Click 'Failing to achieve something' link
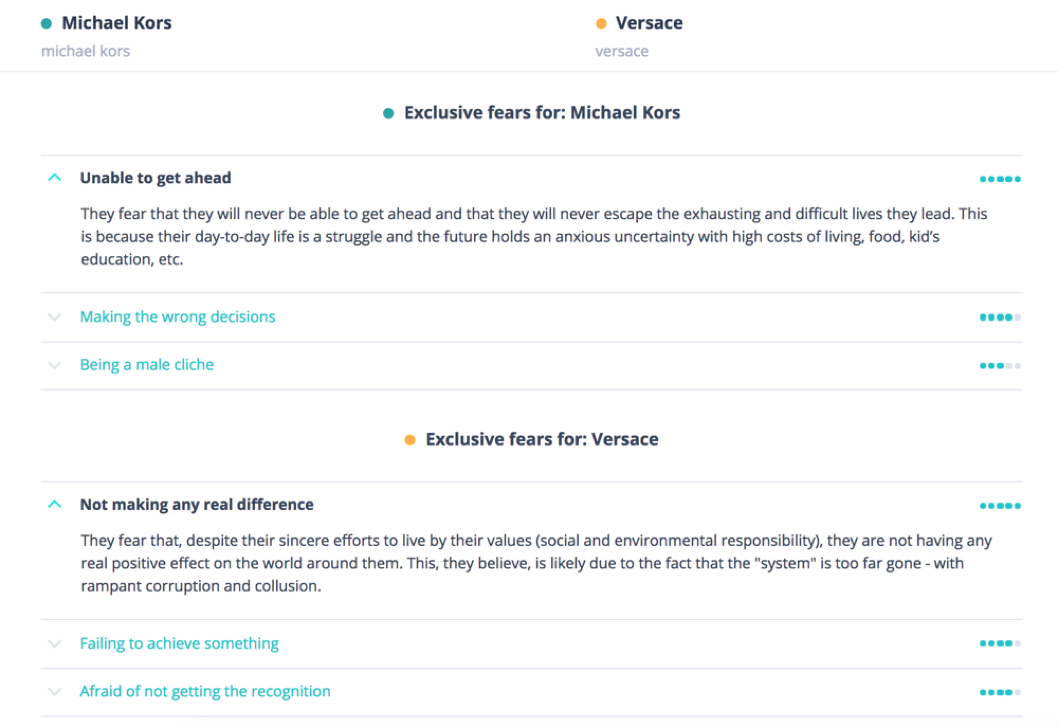 pyautogui.click(x=179, y=644)
